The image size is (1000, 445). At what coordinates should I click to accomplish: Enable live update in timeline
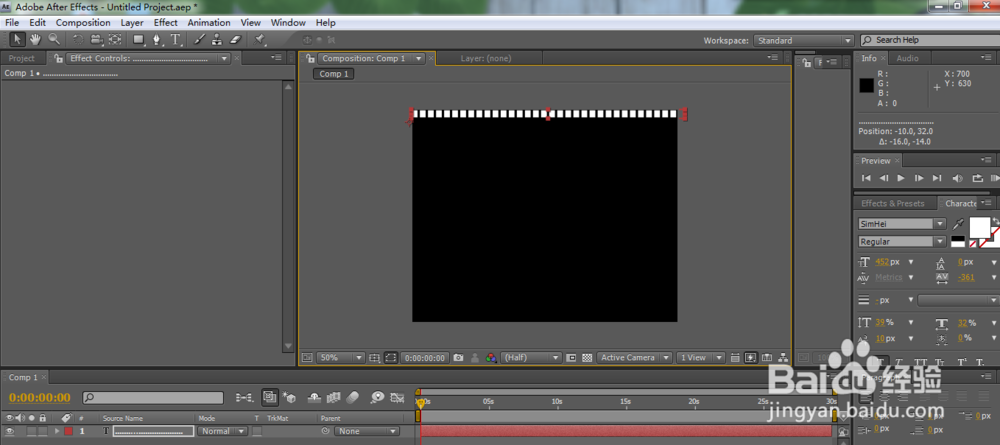(x=270, y=398)
